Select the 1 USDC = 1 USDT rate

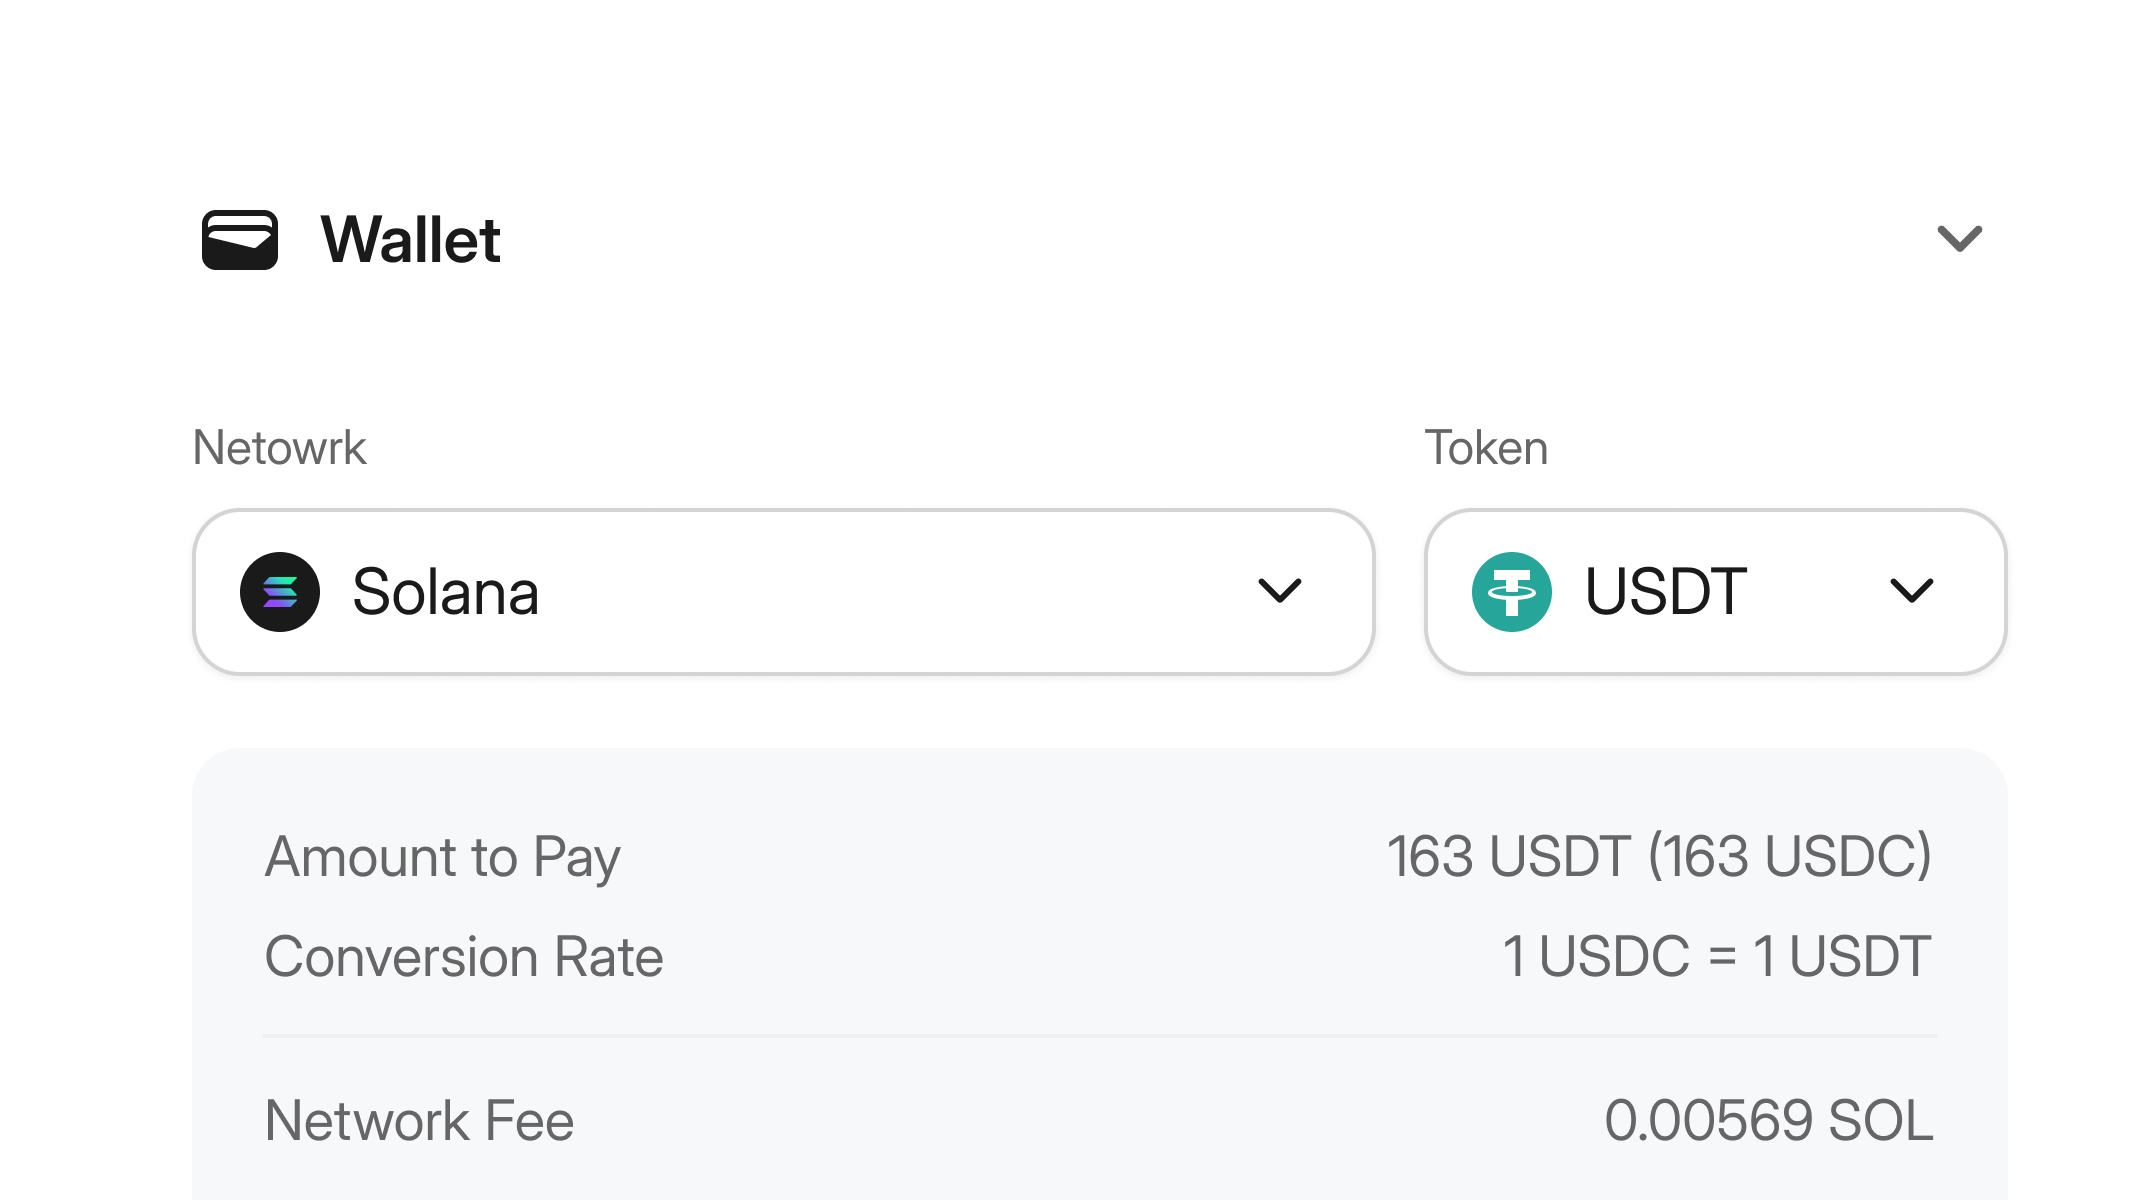pyautogui.click(x=1717, y=957)
